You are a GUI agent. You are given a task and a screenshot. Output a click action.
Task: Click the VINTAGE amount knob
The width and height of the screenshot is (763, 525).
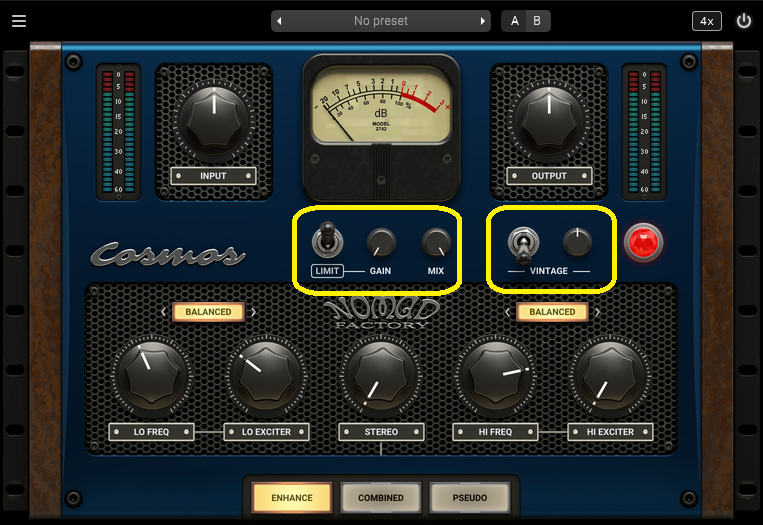(577, 241)
